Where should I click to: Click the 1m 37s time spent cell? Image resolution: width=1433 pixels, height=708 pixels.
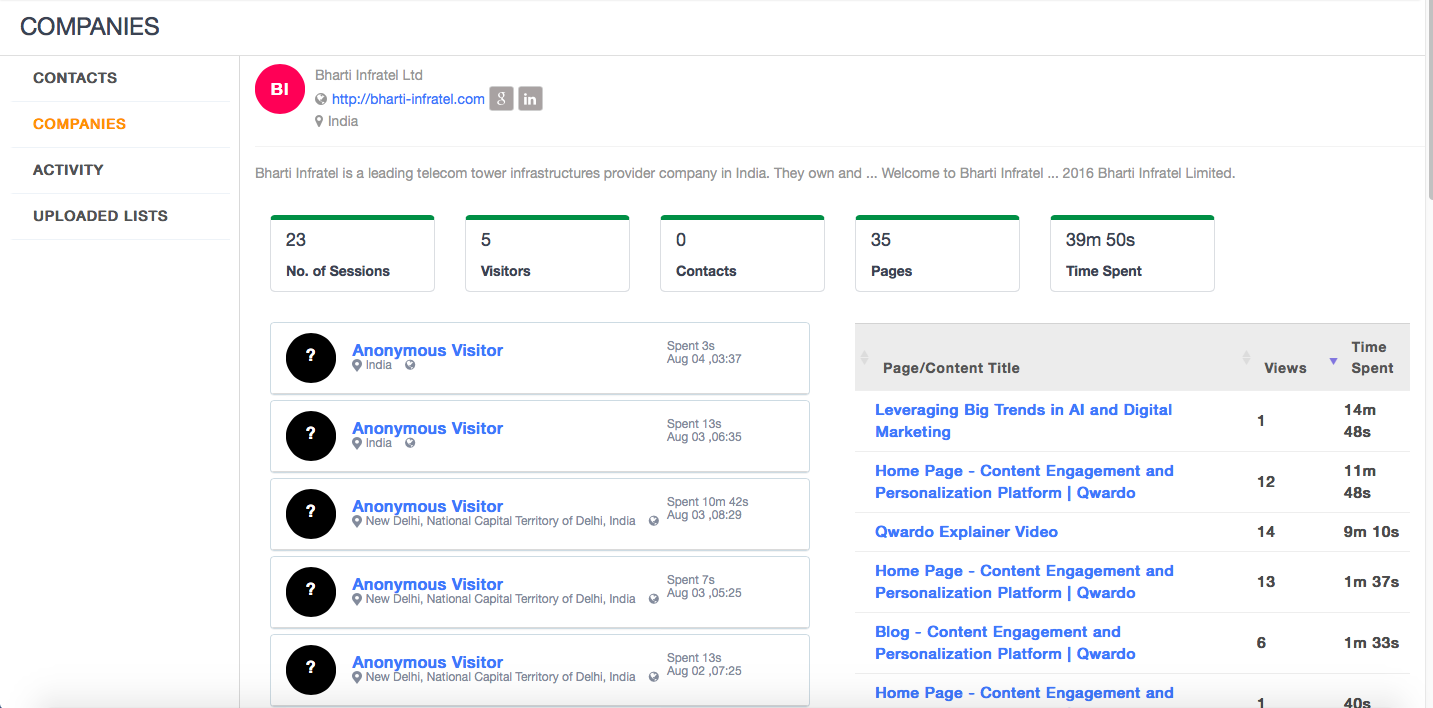click(x=1371, y=582)
